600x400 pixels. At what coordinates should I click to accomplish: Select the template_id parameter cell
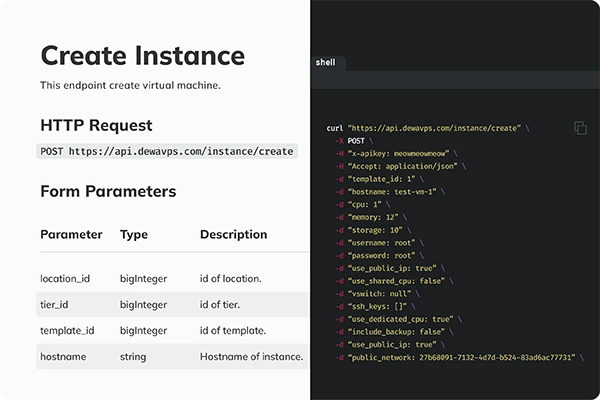tap(67, 331)
